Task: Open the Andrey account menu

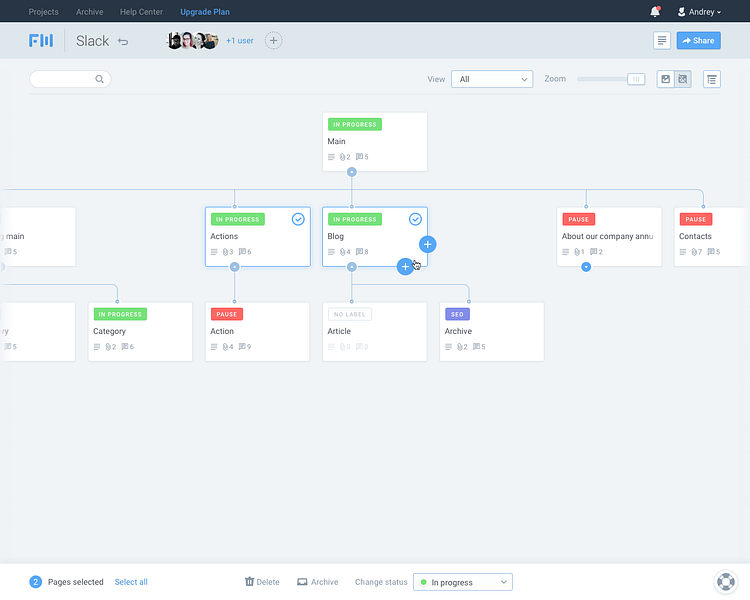Action: 699,12
